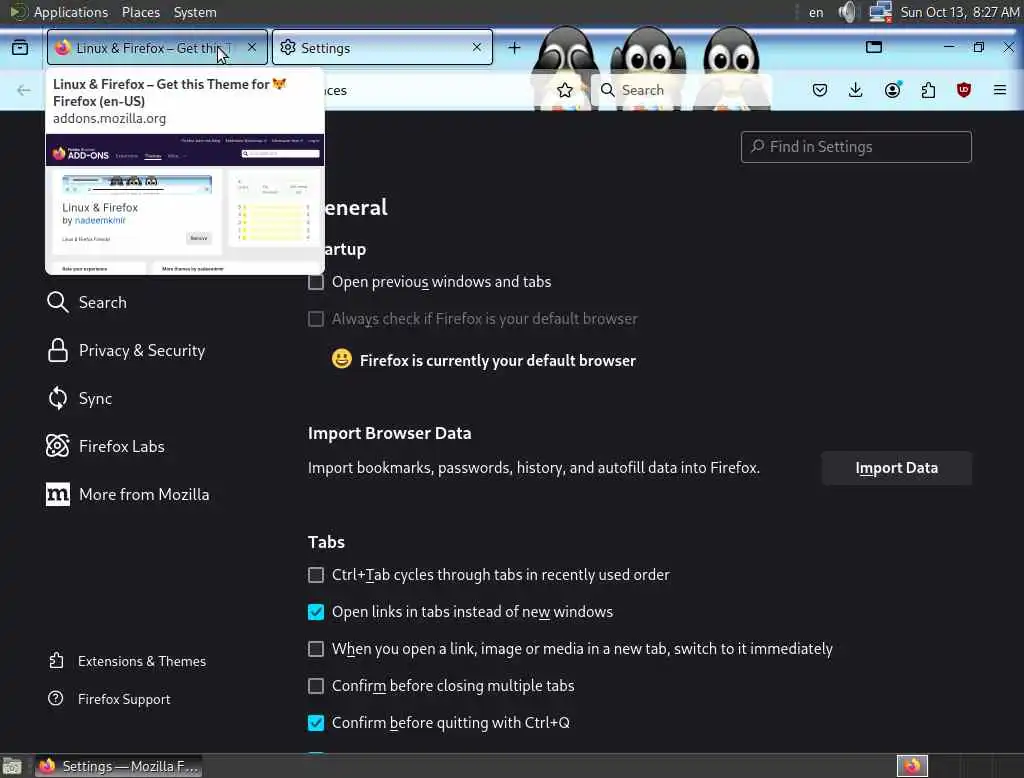The height and width of the screenshot is (778, 1024).
Task: Open the Privacy & Security category
Action: (126, 351)
